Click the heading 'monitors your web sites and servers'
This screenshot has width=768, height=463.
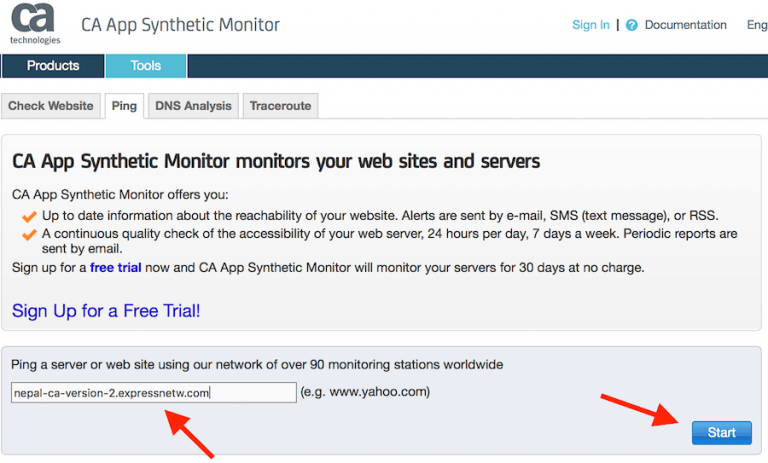276,161
